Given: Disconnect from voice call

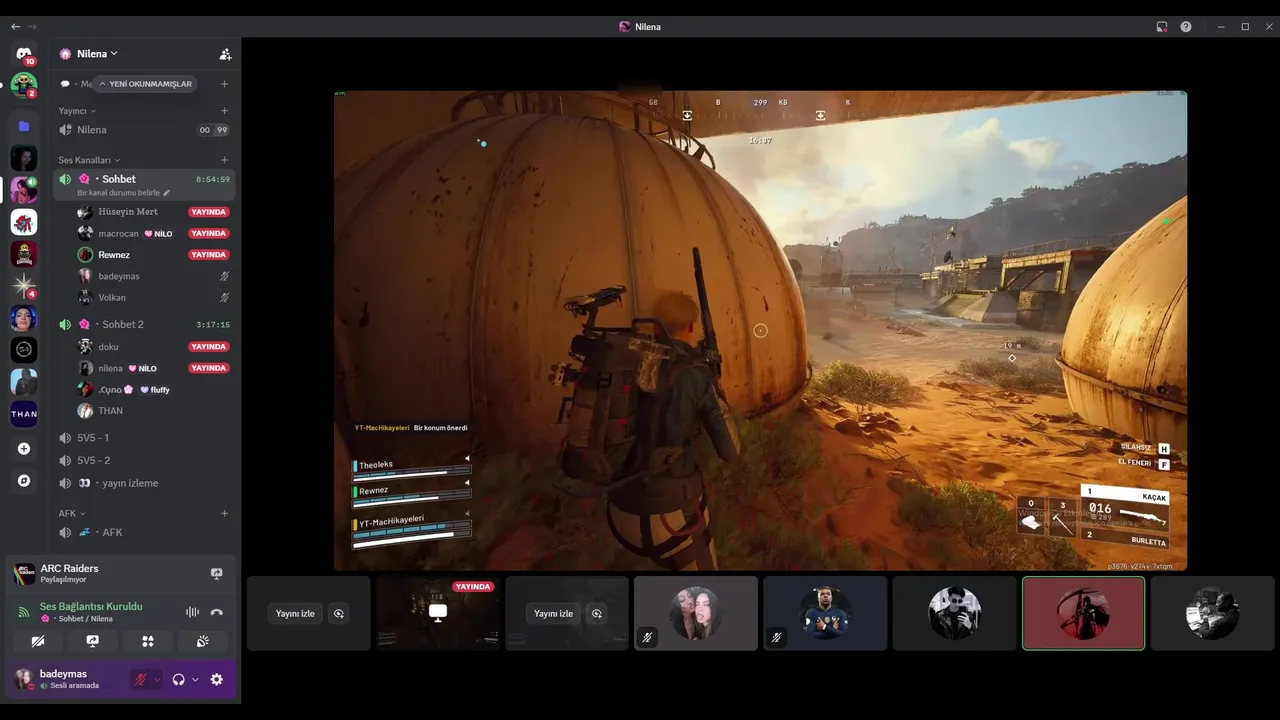Looking at the screenshot, I should click(x=216, y=612).
